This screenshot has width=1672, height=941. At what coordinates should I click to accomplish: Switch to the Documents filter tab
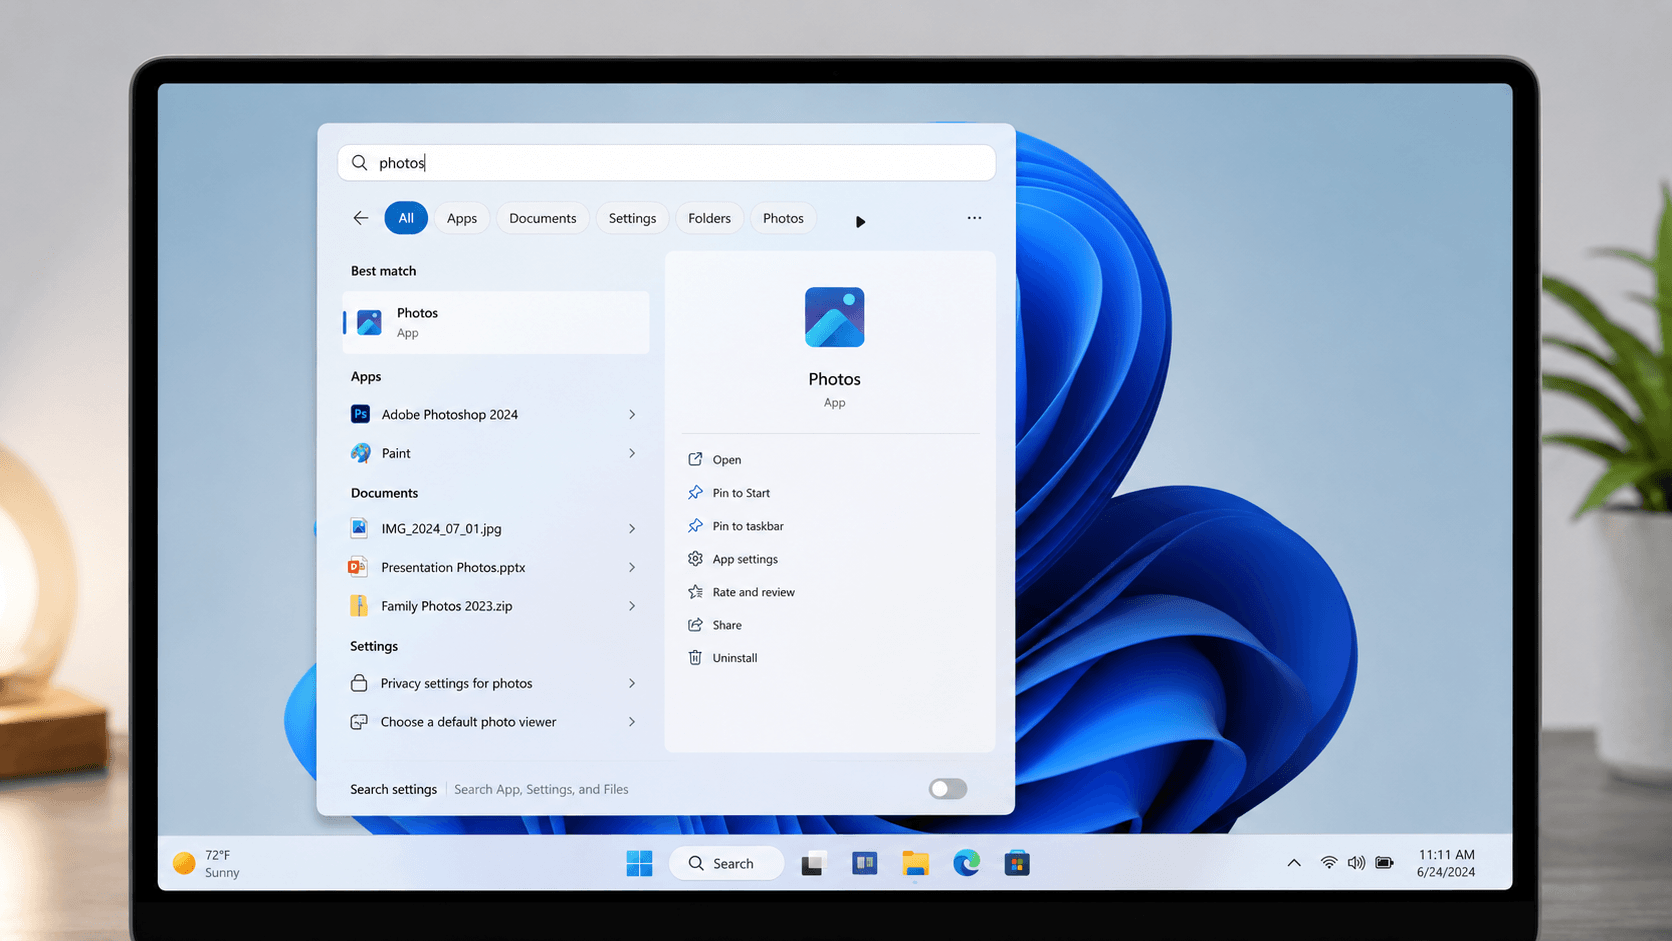[543, 218]
